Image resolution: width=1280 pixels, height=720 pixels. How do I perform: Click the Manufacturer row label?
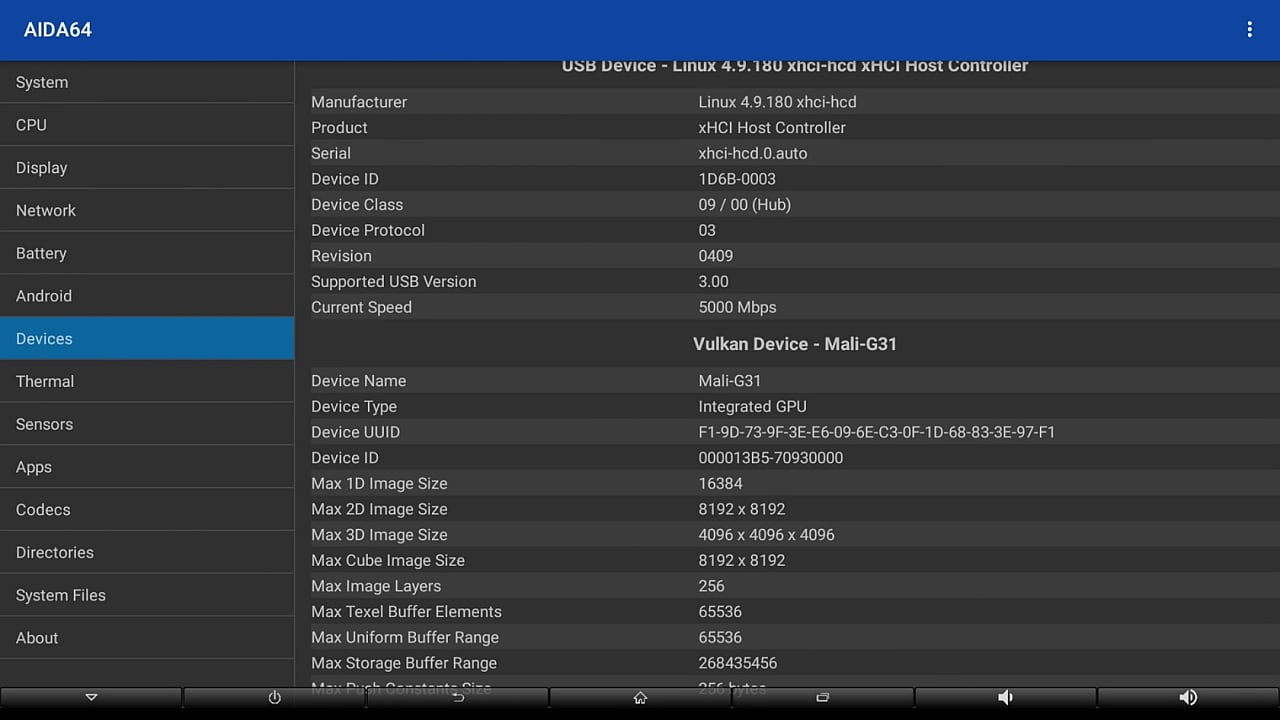tap(359, 102)
